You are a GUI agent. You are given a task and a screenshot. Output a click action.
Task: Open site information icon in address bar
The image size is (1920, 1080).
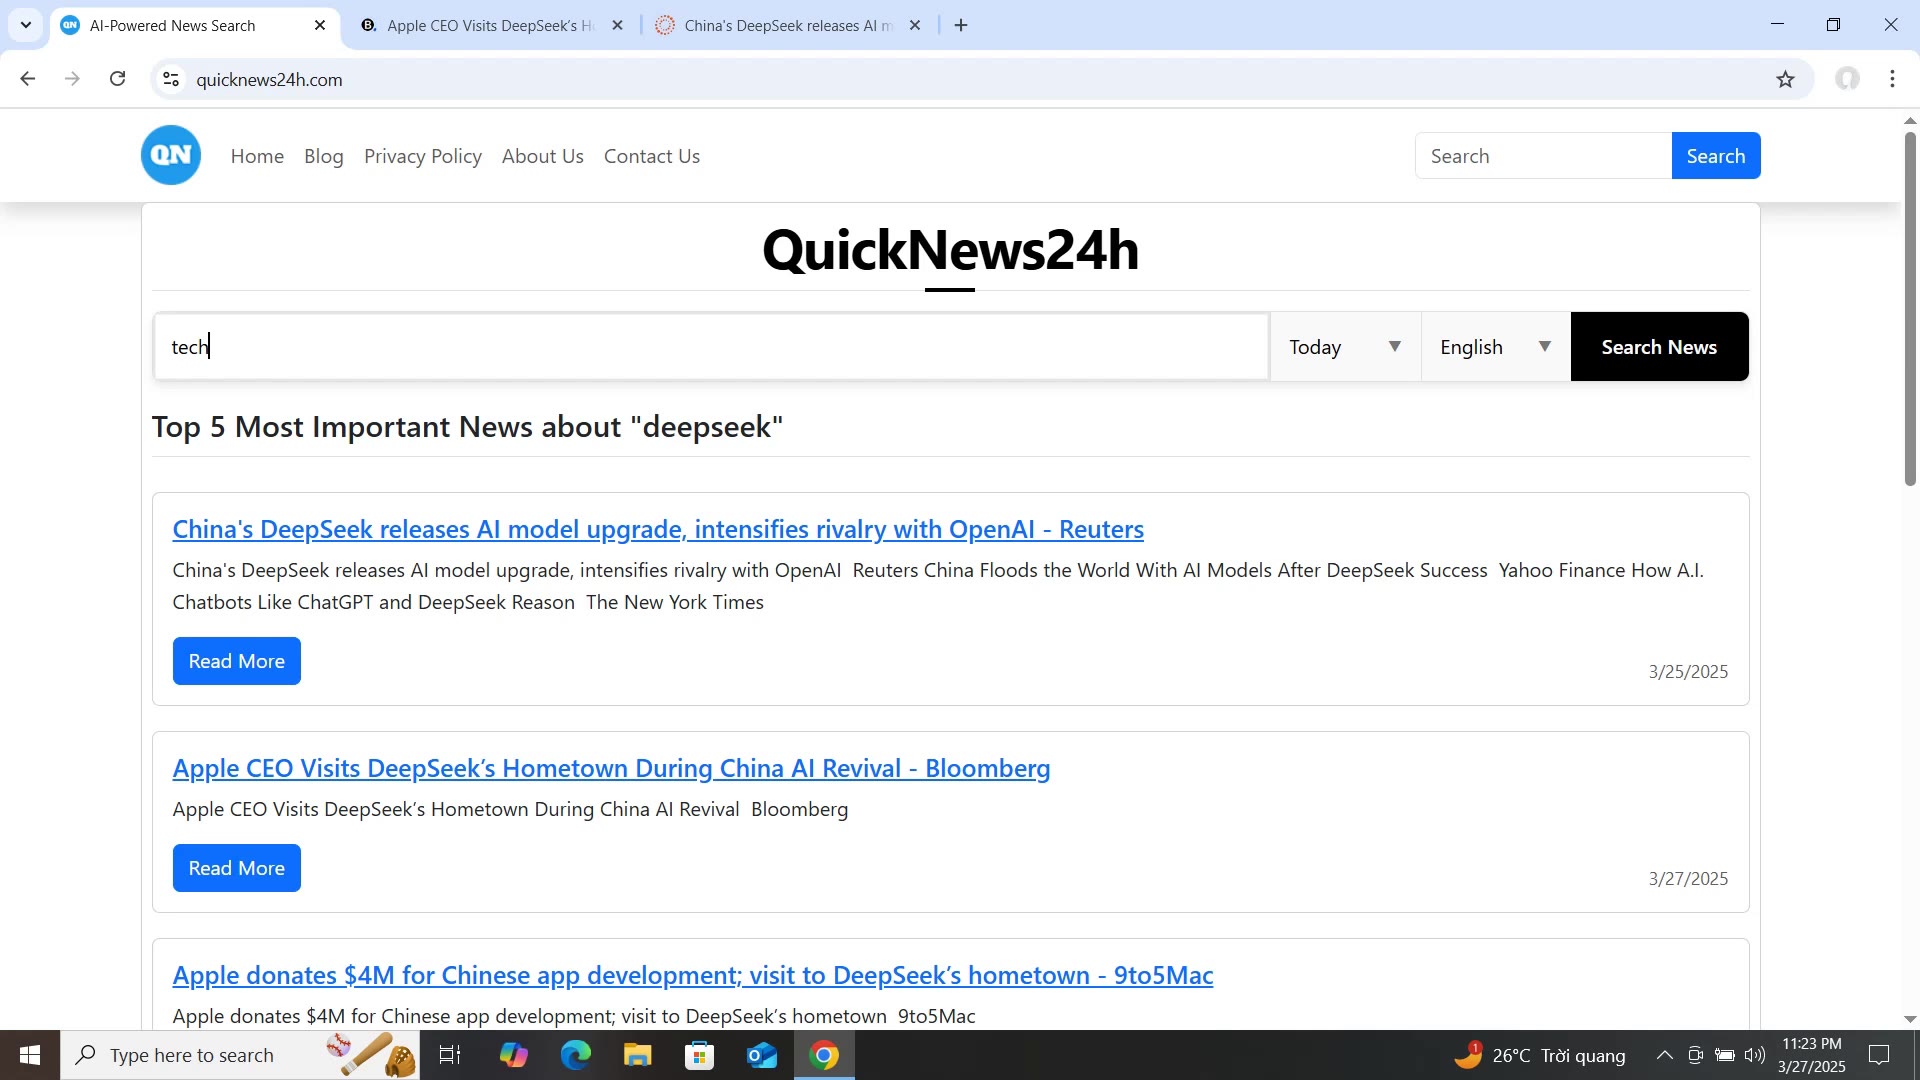[x=171, y=79]
